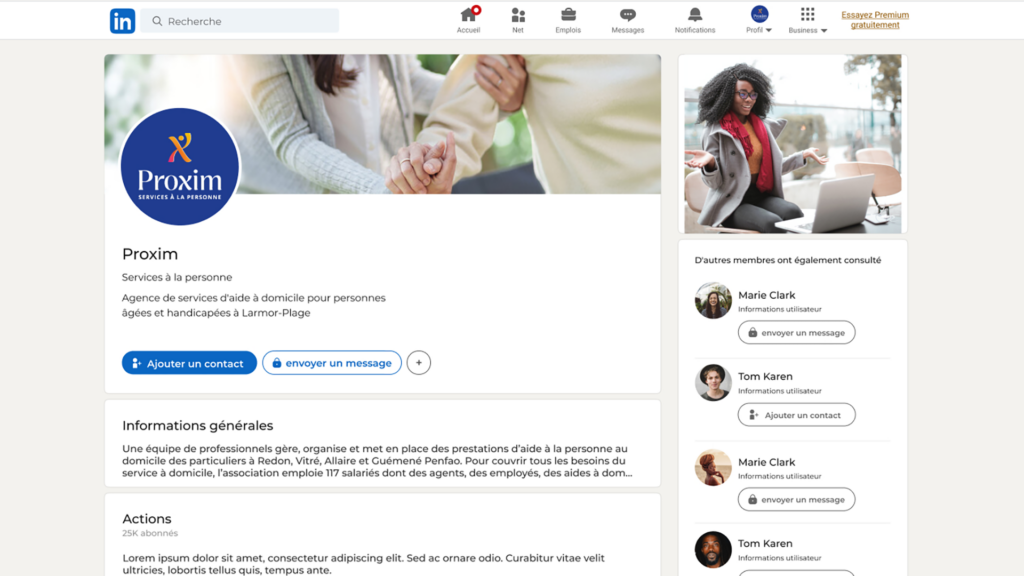Click the 25K abonnés text

pos(150,533)
